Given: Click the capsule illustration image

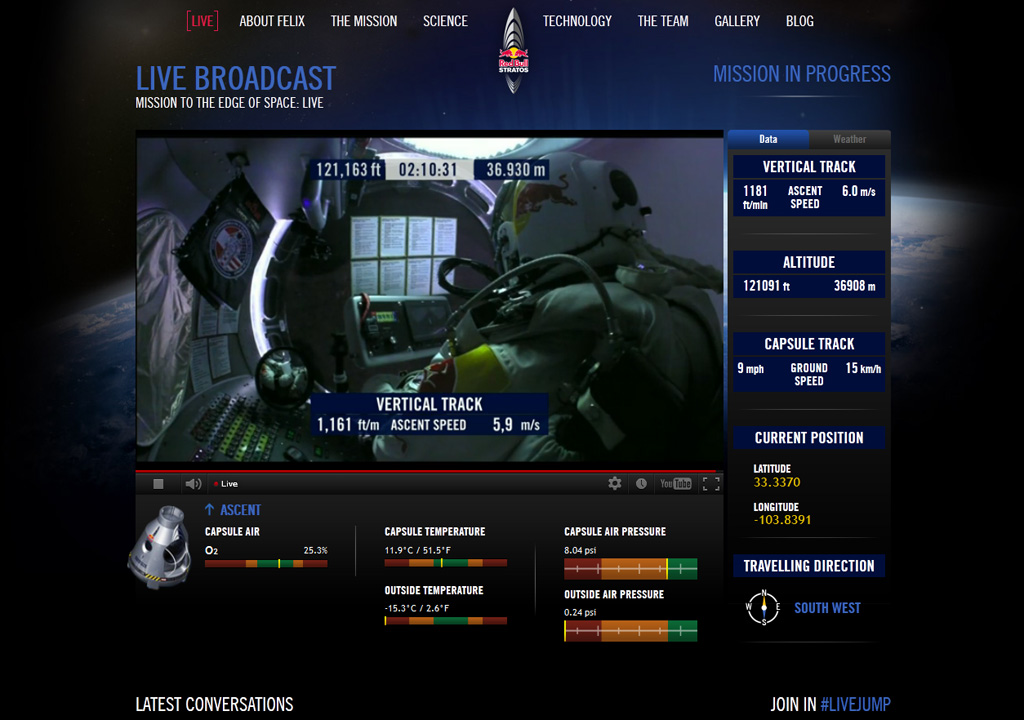Looking at the screenshot, I should coord(160,546).
